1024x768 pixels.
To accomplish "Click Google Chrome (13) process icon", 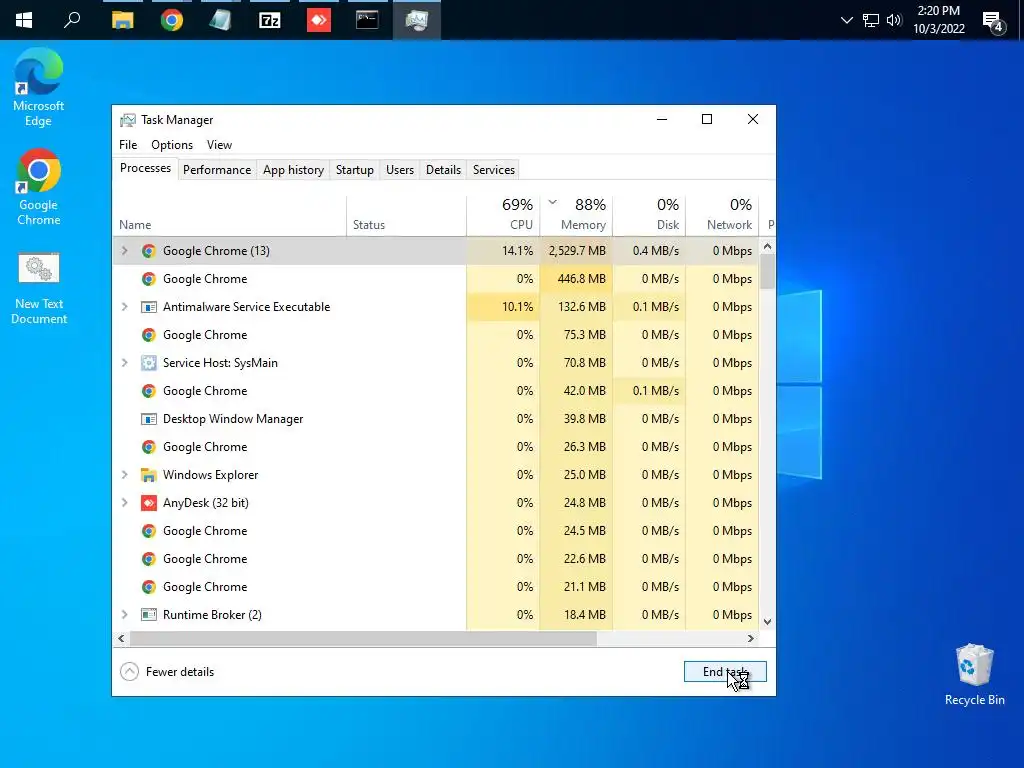I will pyautogui.click(x=149, y=251).
